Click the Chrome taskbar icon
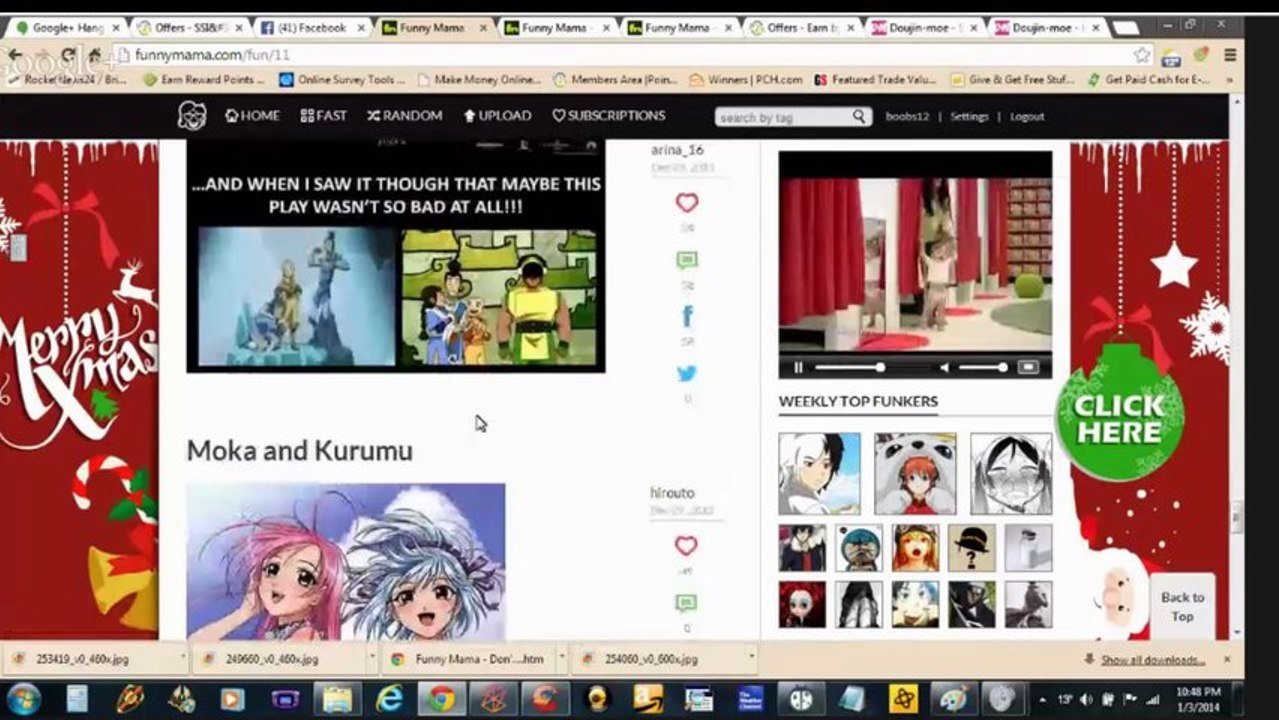Screen dimensions: 1279x720 (441, 698)
